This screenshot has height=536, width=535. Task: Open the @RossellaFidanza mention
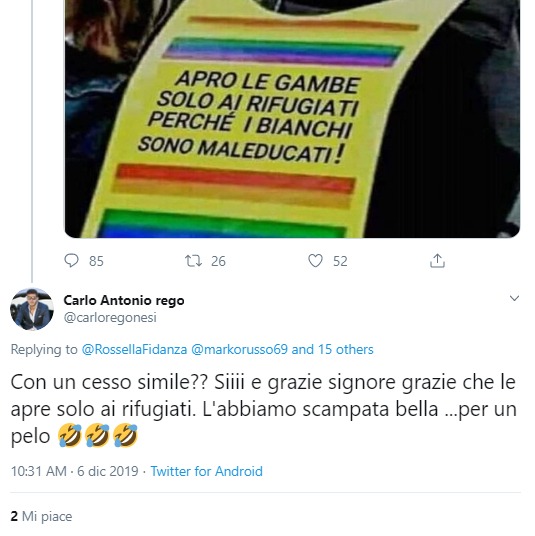click(x=134, y=349)
